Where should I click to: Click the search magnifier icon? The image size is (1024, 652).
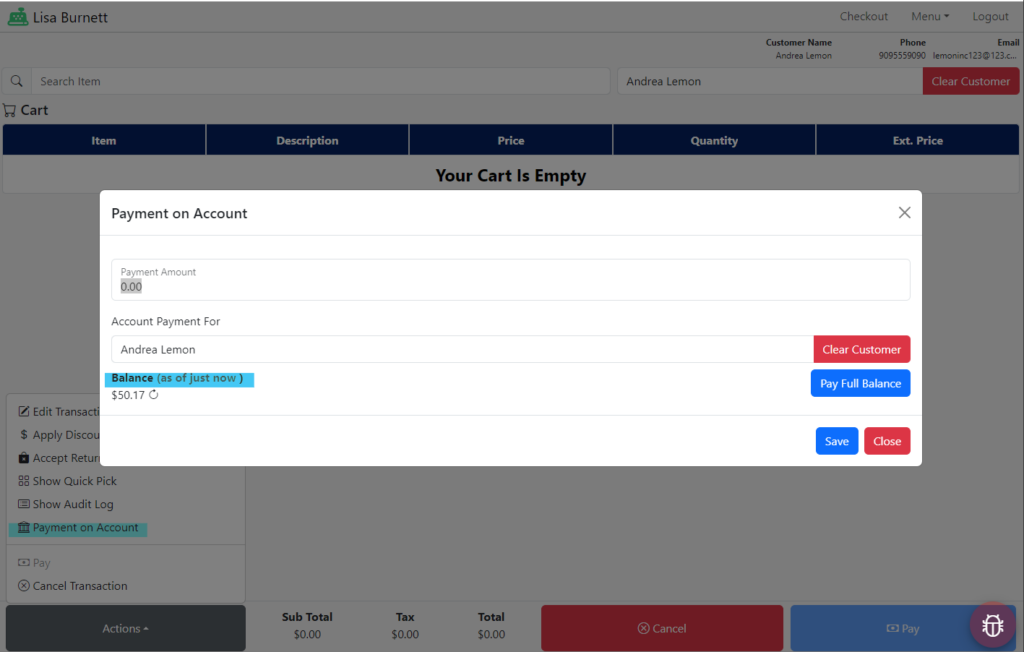tap(15, 80)
